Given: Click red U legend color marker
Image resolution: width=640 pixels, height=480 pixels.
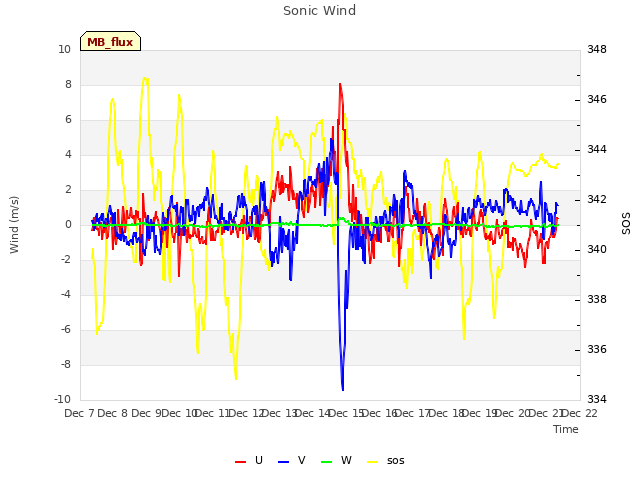Looking at the screenshot, I should (x=240, y=462).
